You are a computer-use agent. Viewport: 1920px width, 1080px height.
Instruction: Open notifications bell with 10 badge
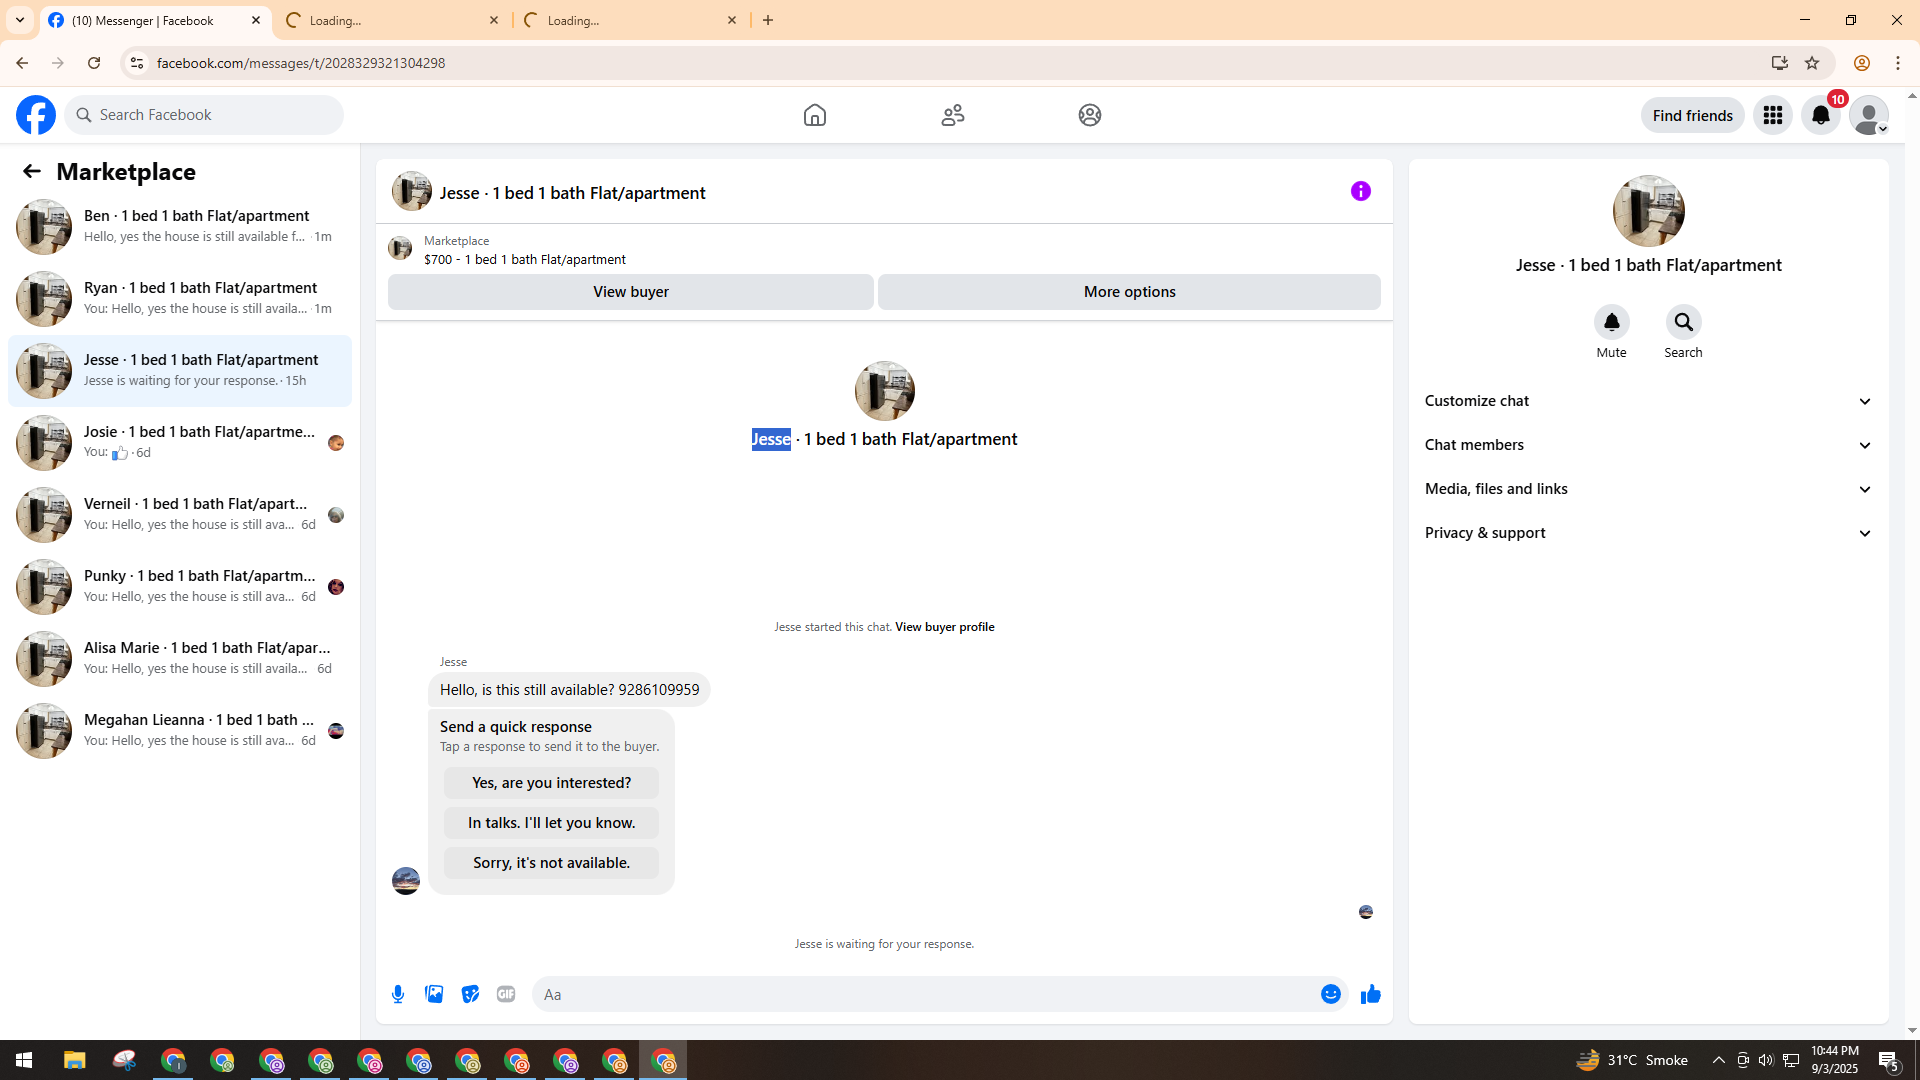click(1821, 115)
